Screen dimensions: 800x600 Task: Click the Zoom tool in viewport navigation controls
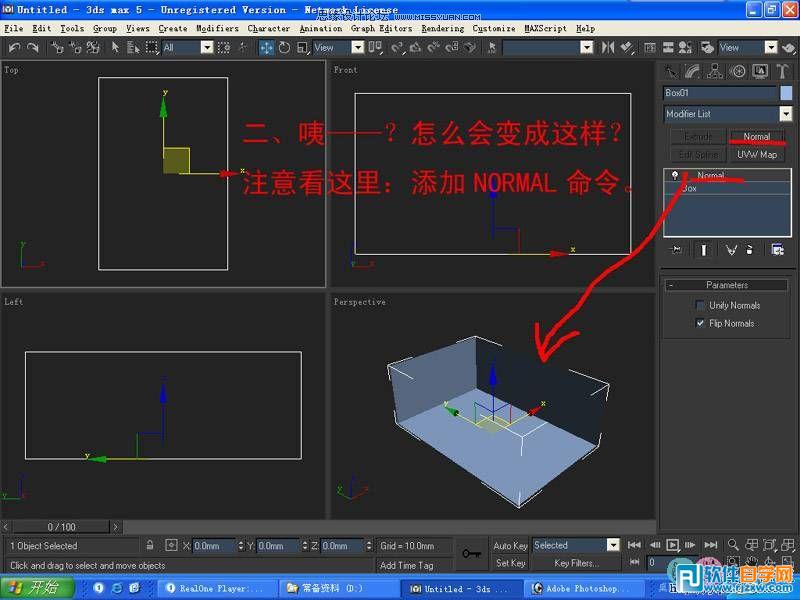733,545
